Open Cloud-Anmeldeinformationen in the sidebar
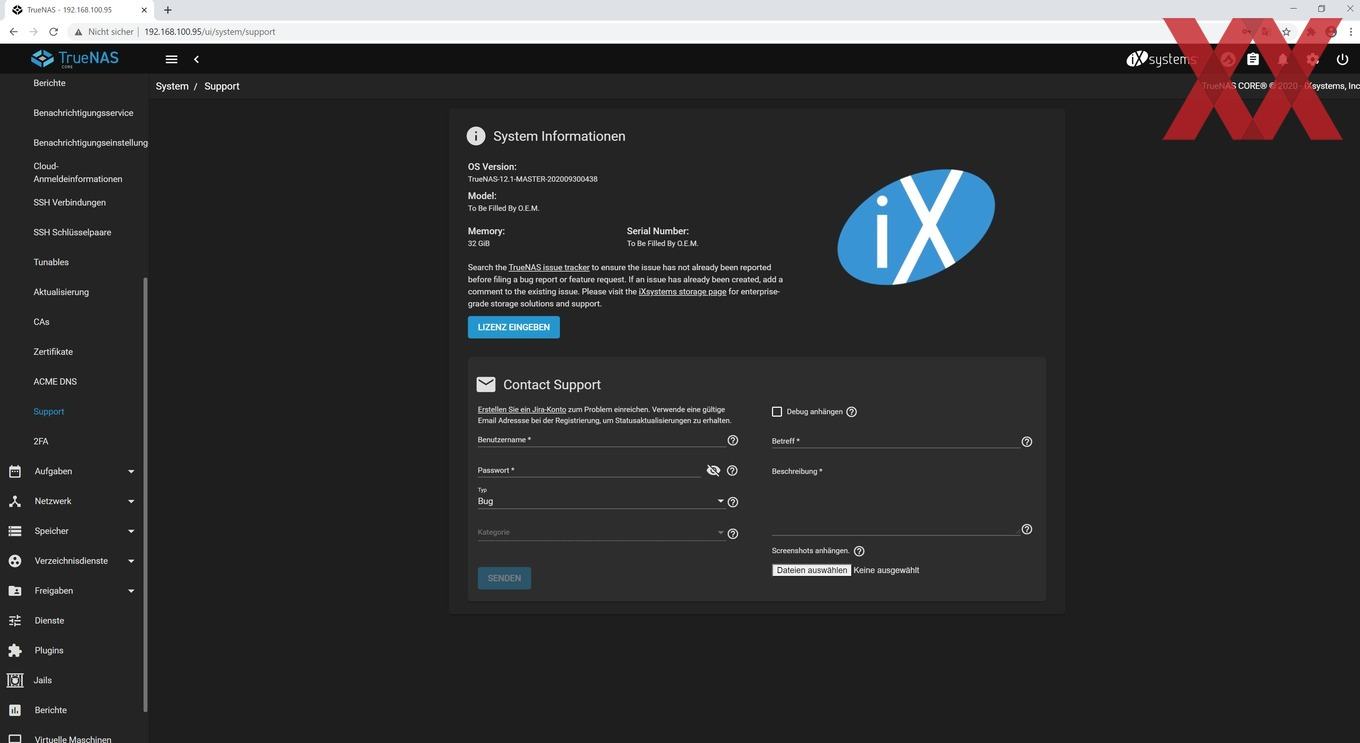The height and width of the screenshot is (743, 1360). pos(78,172)
